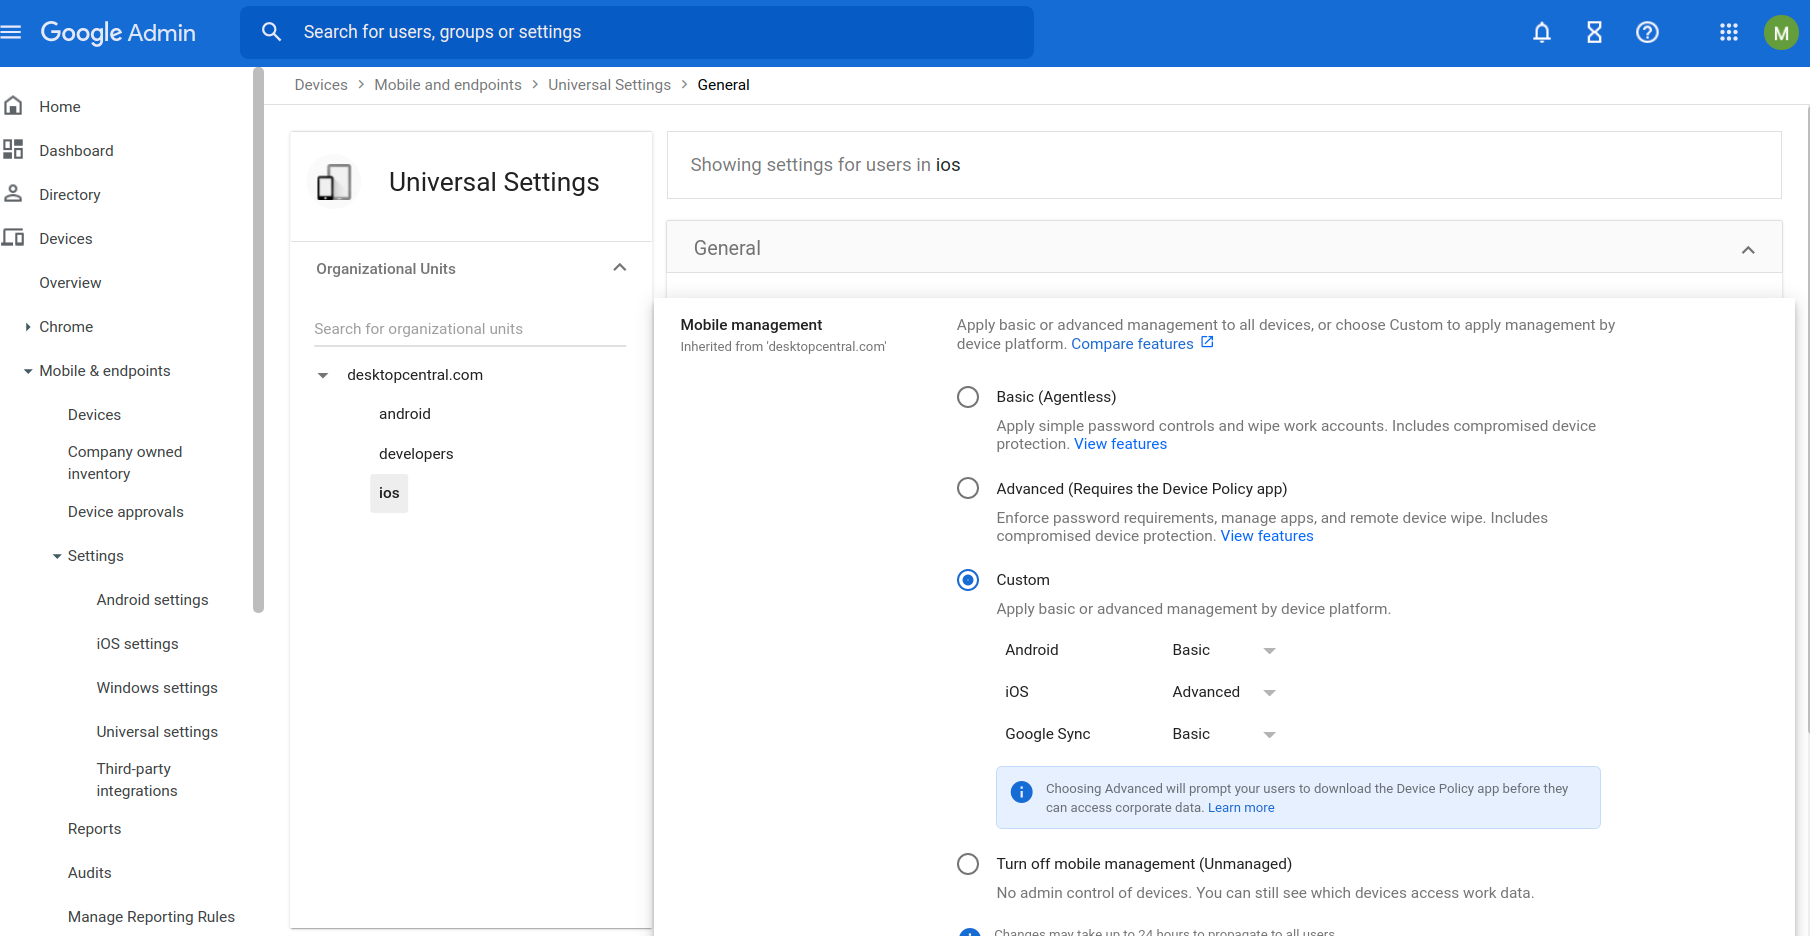Click the organizational units search field
Viewport: 1810px width, 936px height.
point(470,329)
